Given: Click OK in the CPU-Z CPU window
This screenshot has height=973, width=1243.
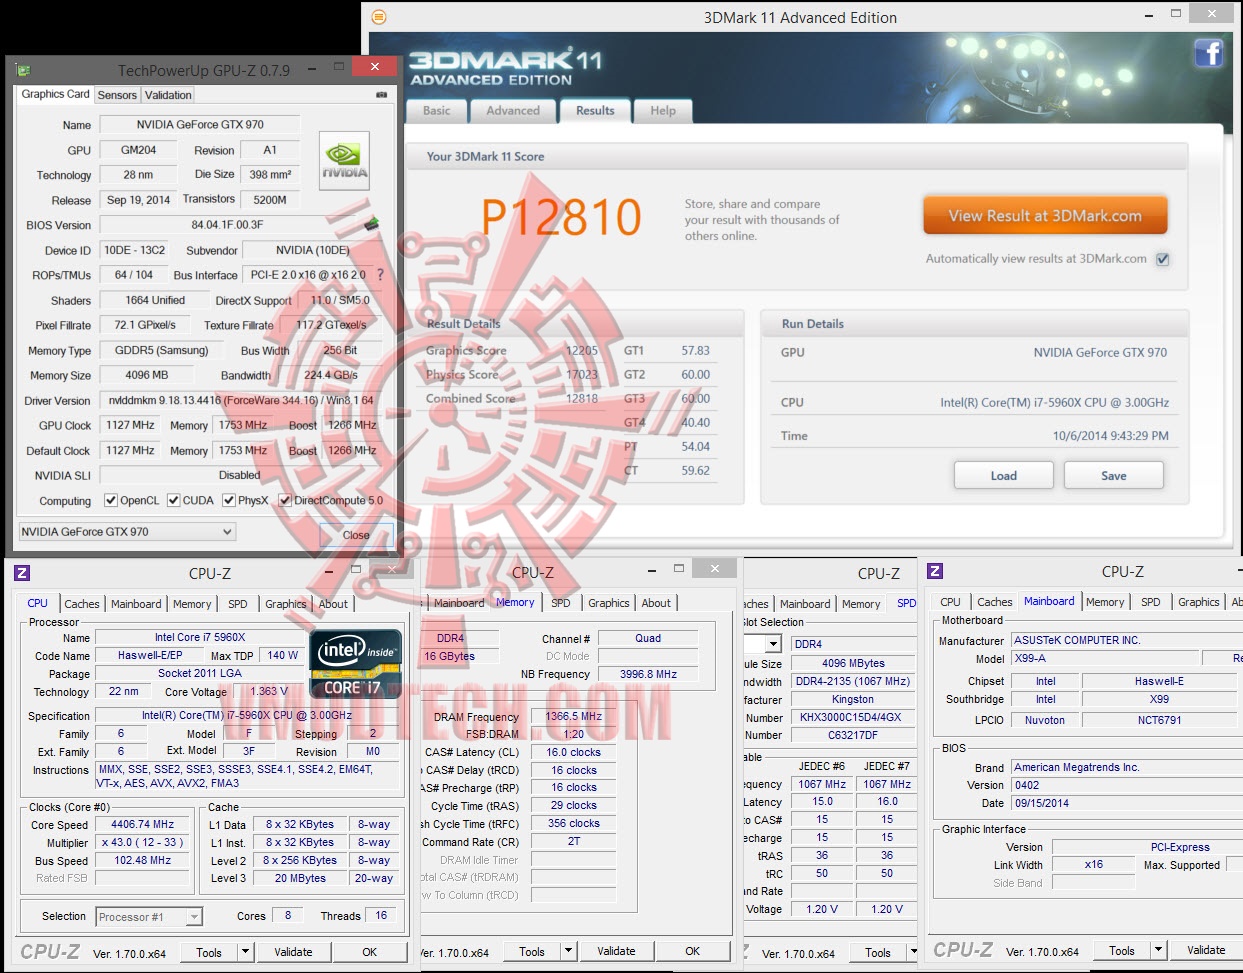Looking at the screenshot, I should [x=370, y=952].
